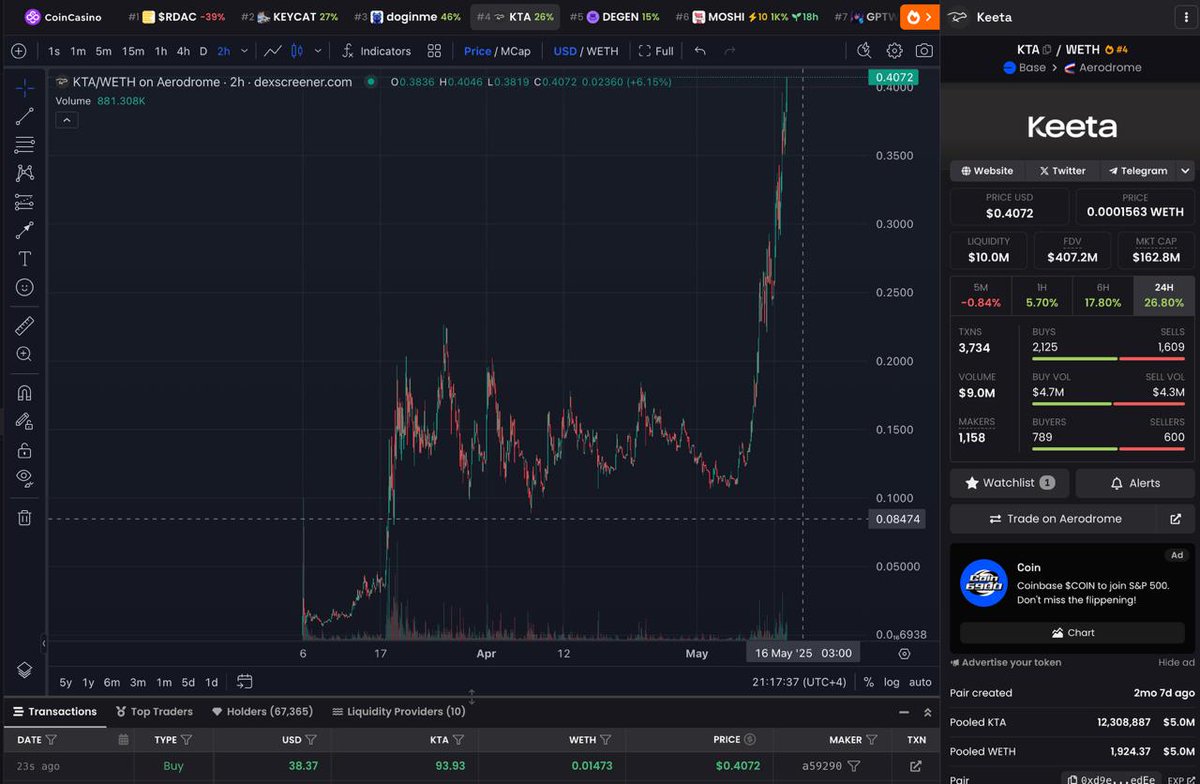Set the chart interval to 4h
Screen dimensions: 1200x784
coord(183,51)
